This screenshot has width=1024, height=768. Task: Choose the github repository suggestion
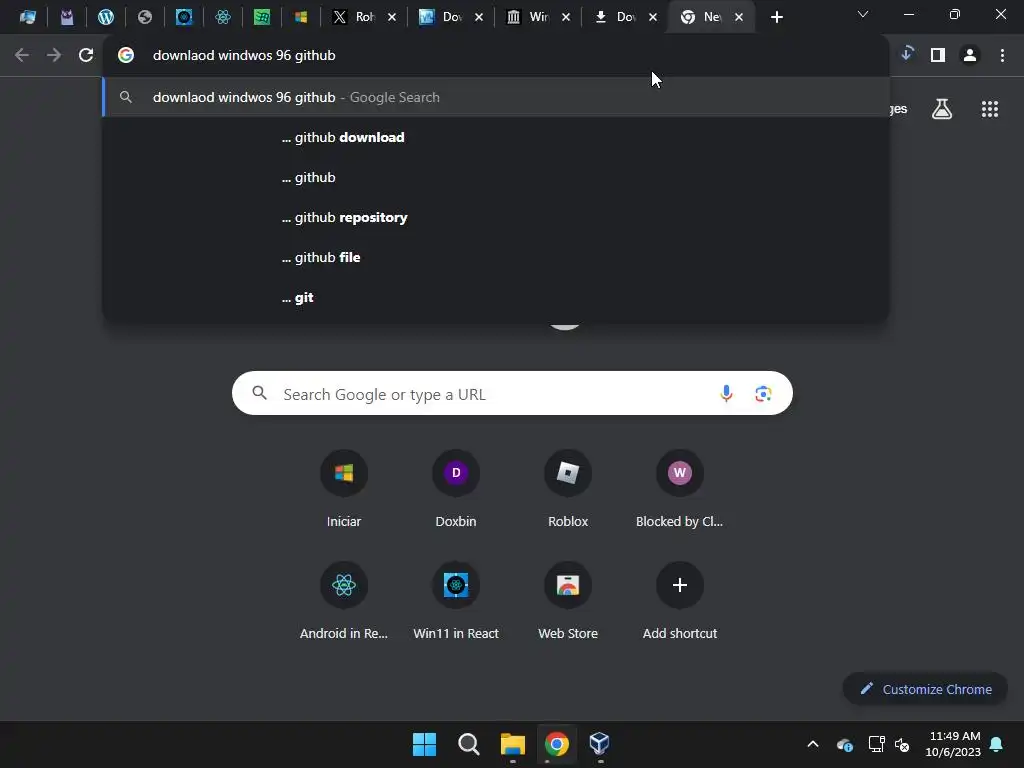[496, 217]
